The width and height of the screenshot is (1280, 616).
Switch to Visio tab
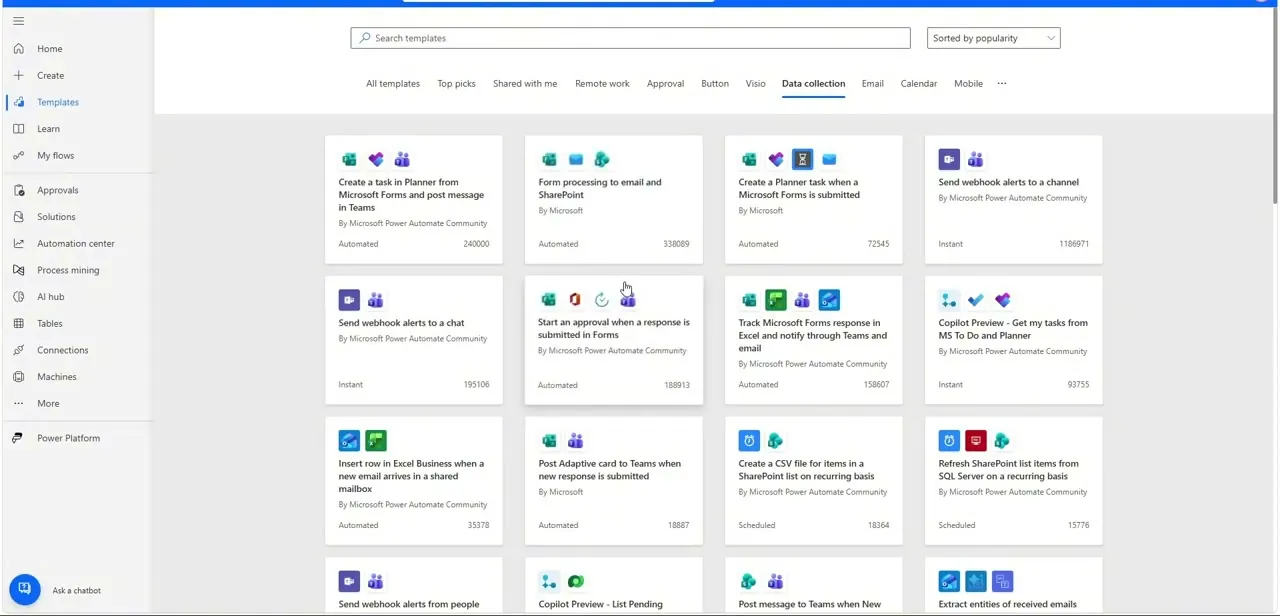755,83
